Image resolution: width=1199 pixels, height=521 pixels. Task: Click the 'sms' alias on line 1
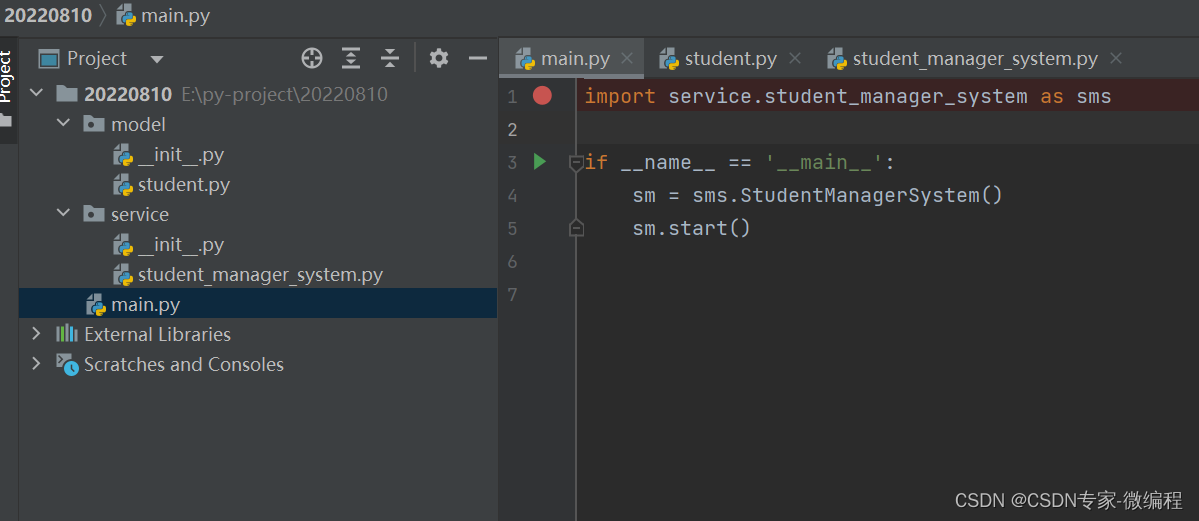(x=1093, y=96)
